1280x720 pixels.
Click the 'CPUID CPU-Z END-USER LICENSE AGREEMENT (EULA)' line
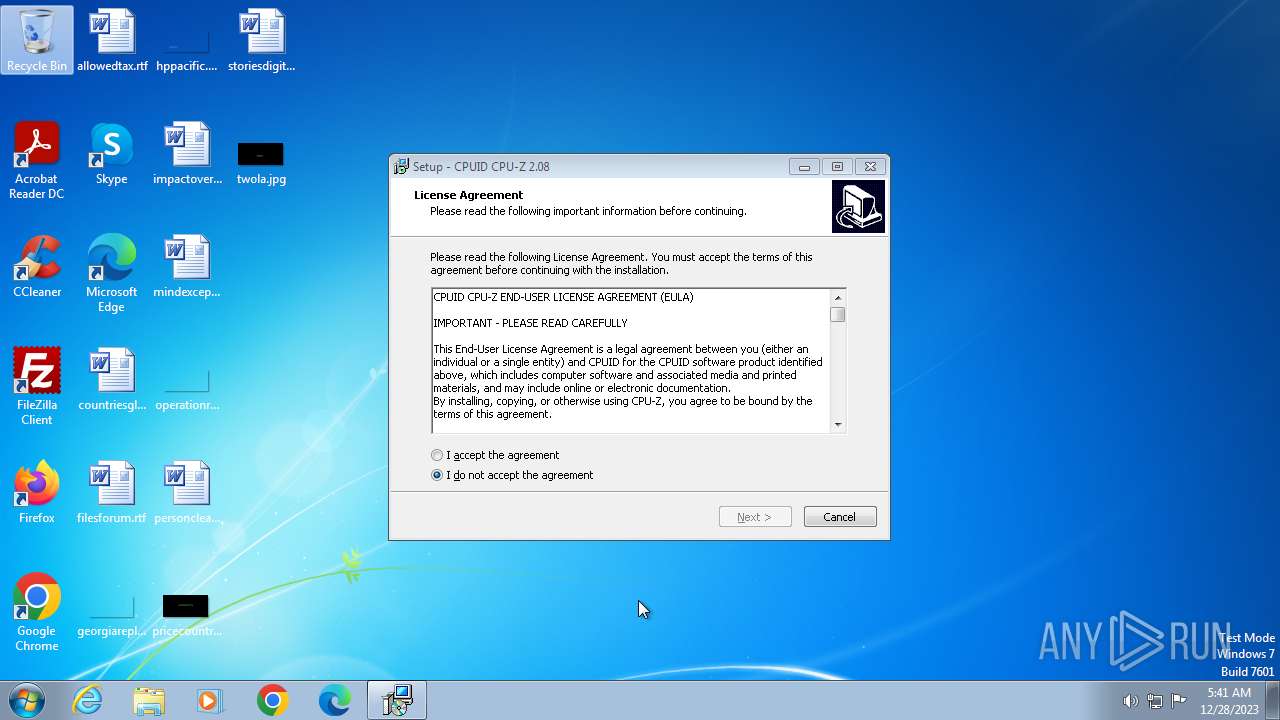tap(563, 297)
